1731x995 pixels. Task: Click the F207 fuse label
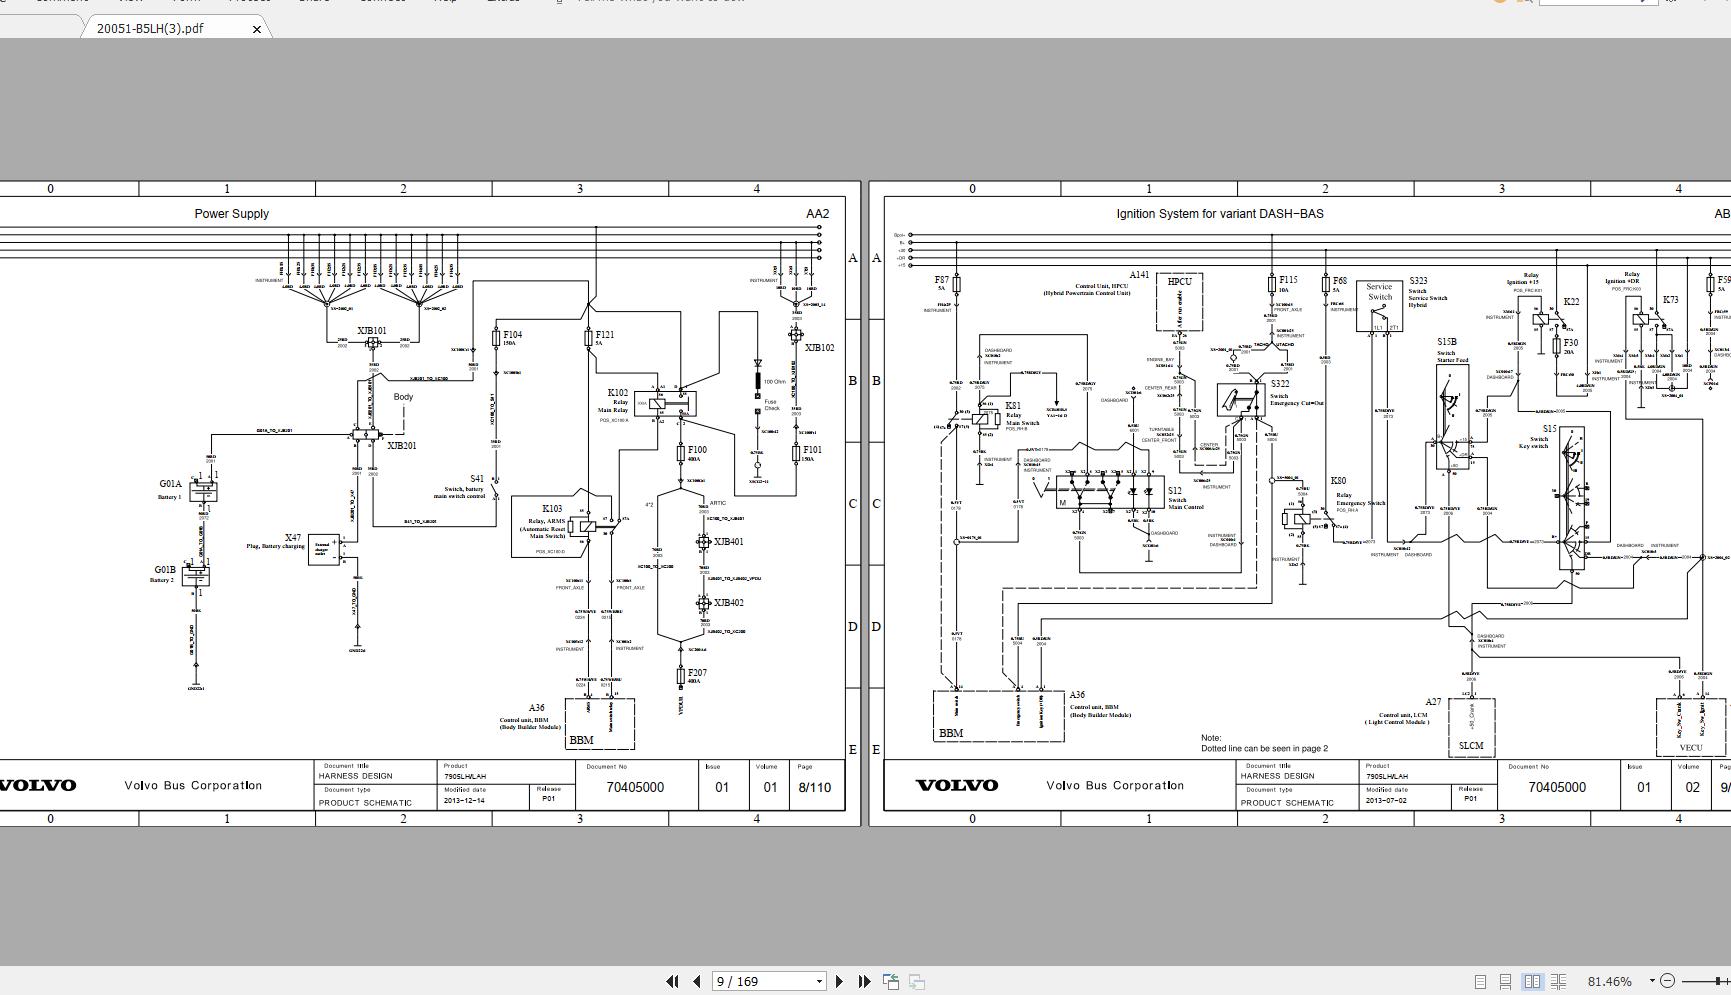697,673
